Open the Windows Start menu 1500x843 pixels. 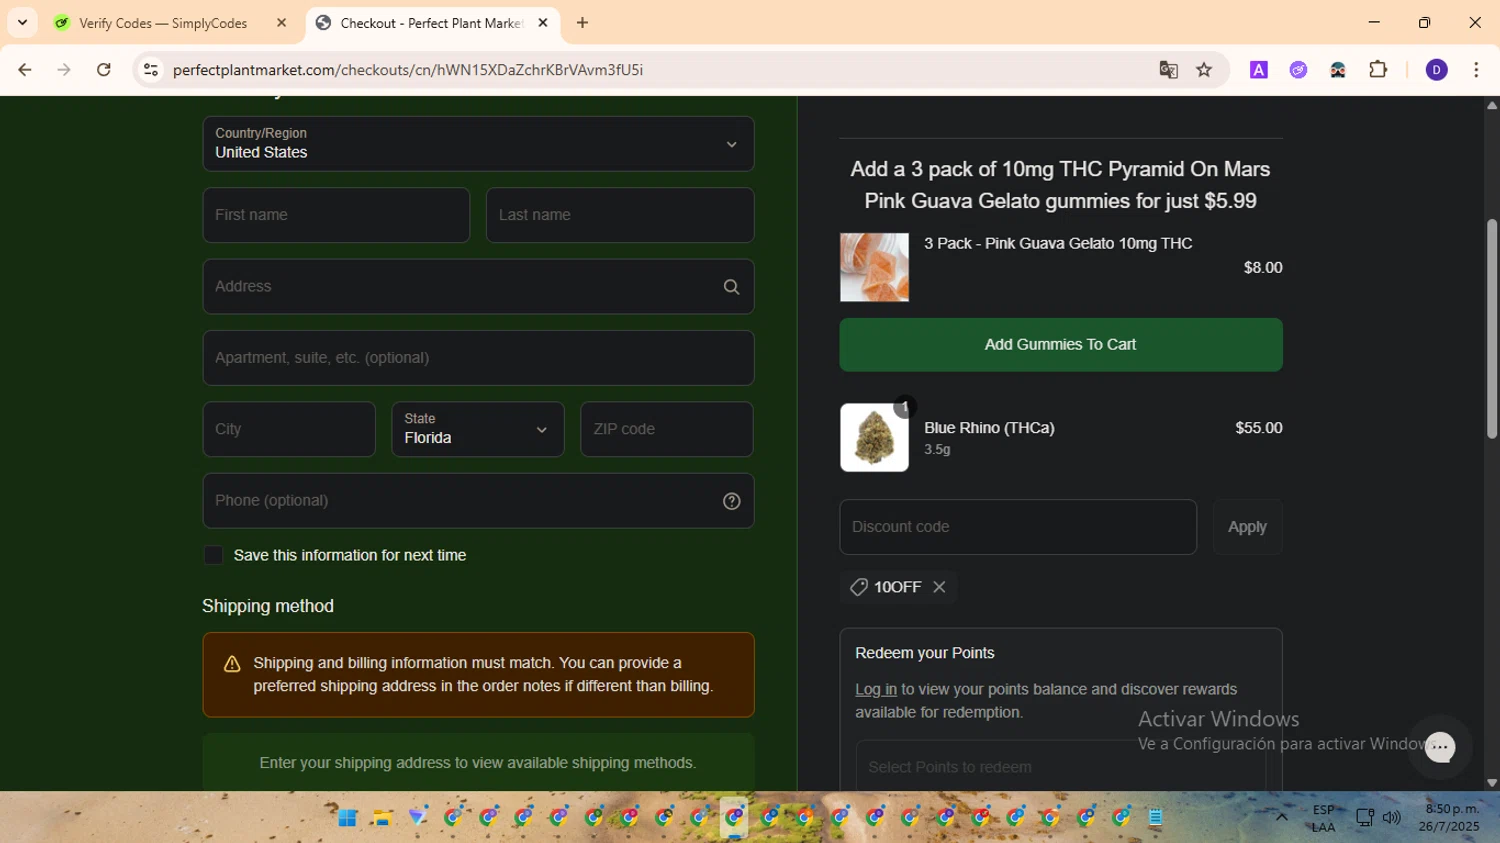347,818
